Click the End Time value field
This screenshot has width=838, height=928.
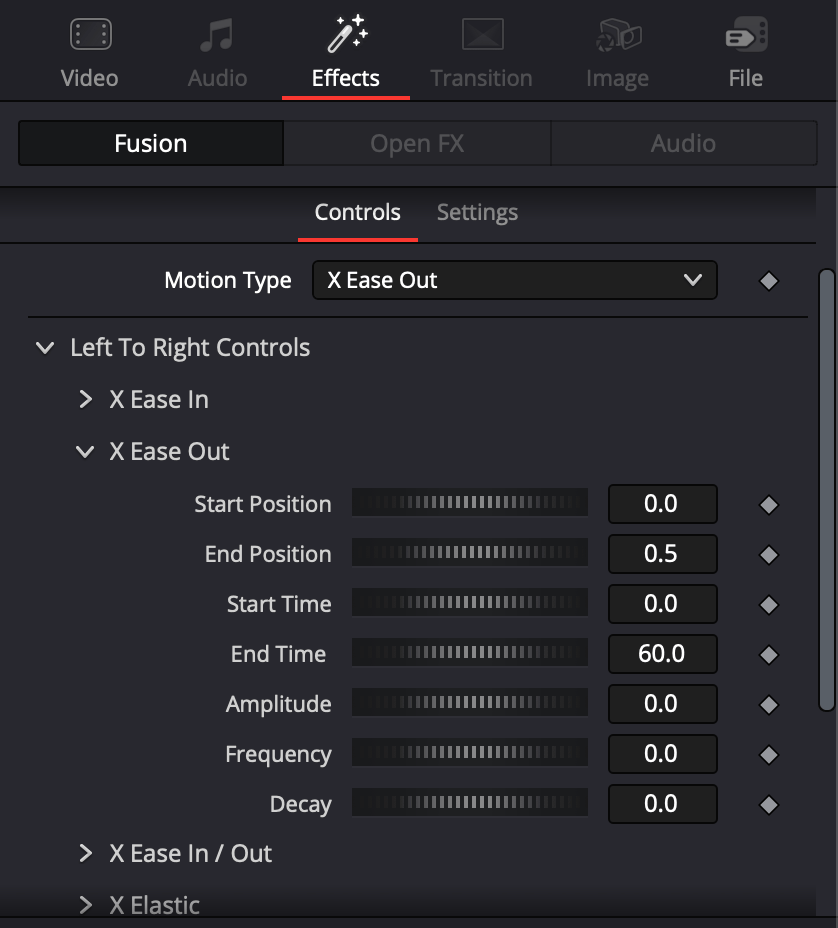pyautogui.click(x=662, y=654)
